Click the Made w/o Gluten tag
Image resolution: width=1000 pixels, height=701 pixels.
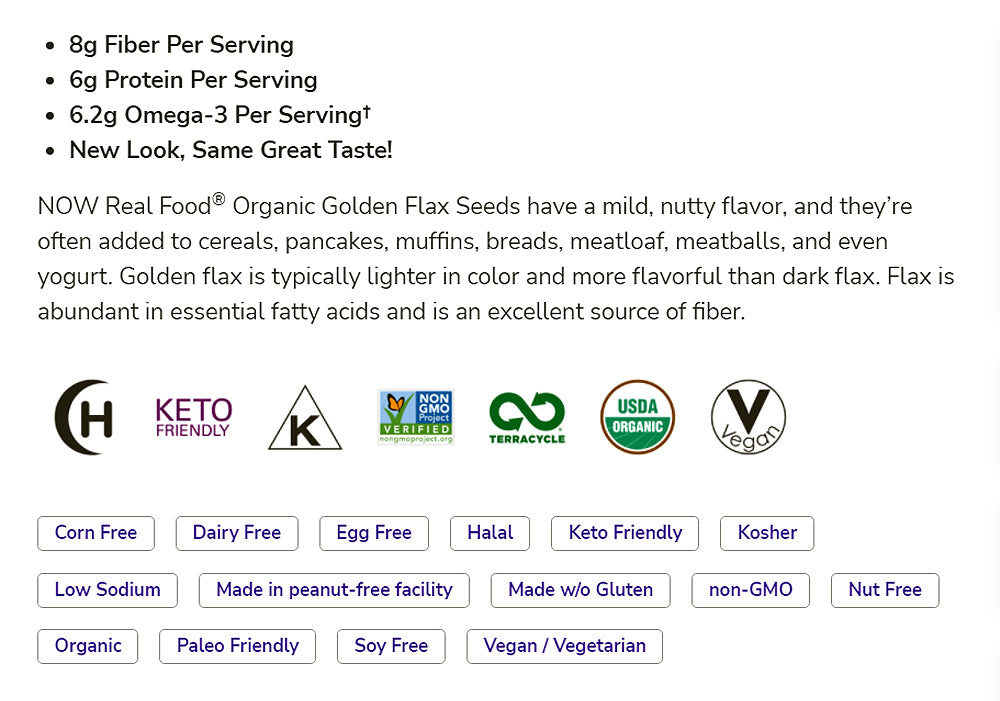pyautogui.click(x=580, y=590)
